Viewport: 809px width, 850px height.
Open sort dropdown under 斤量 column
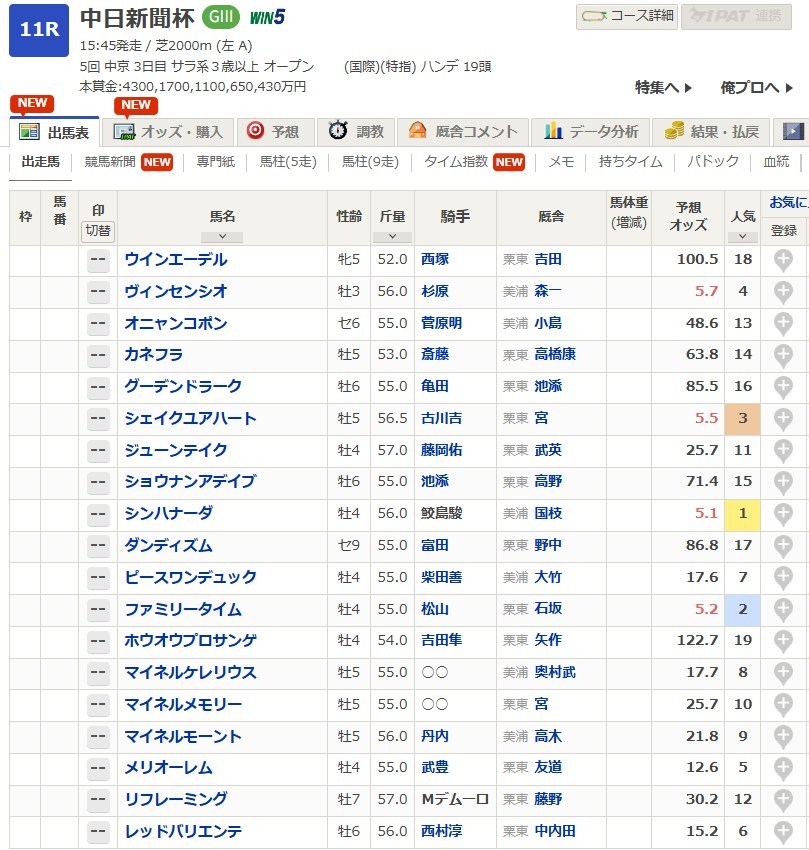pos(393,237)
